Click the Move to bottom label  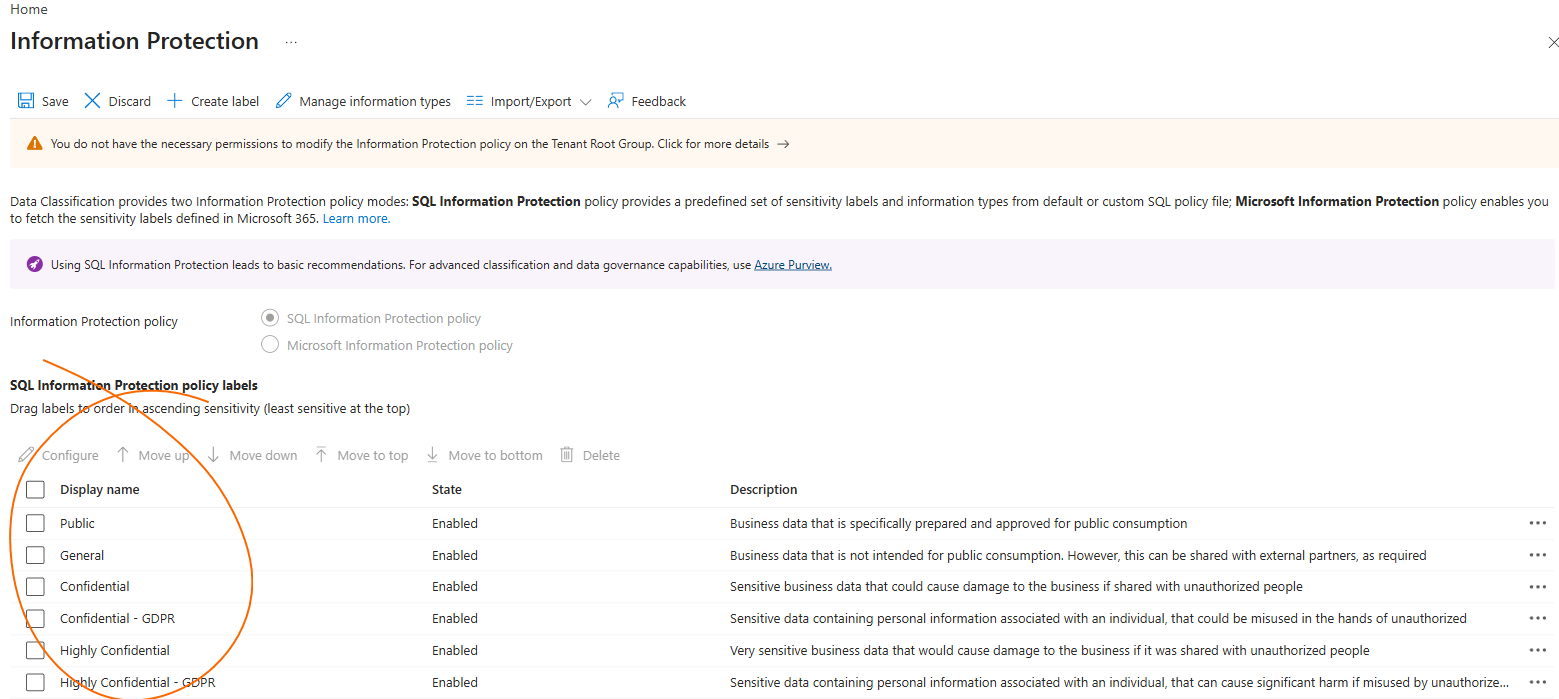click(496, 455)
